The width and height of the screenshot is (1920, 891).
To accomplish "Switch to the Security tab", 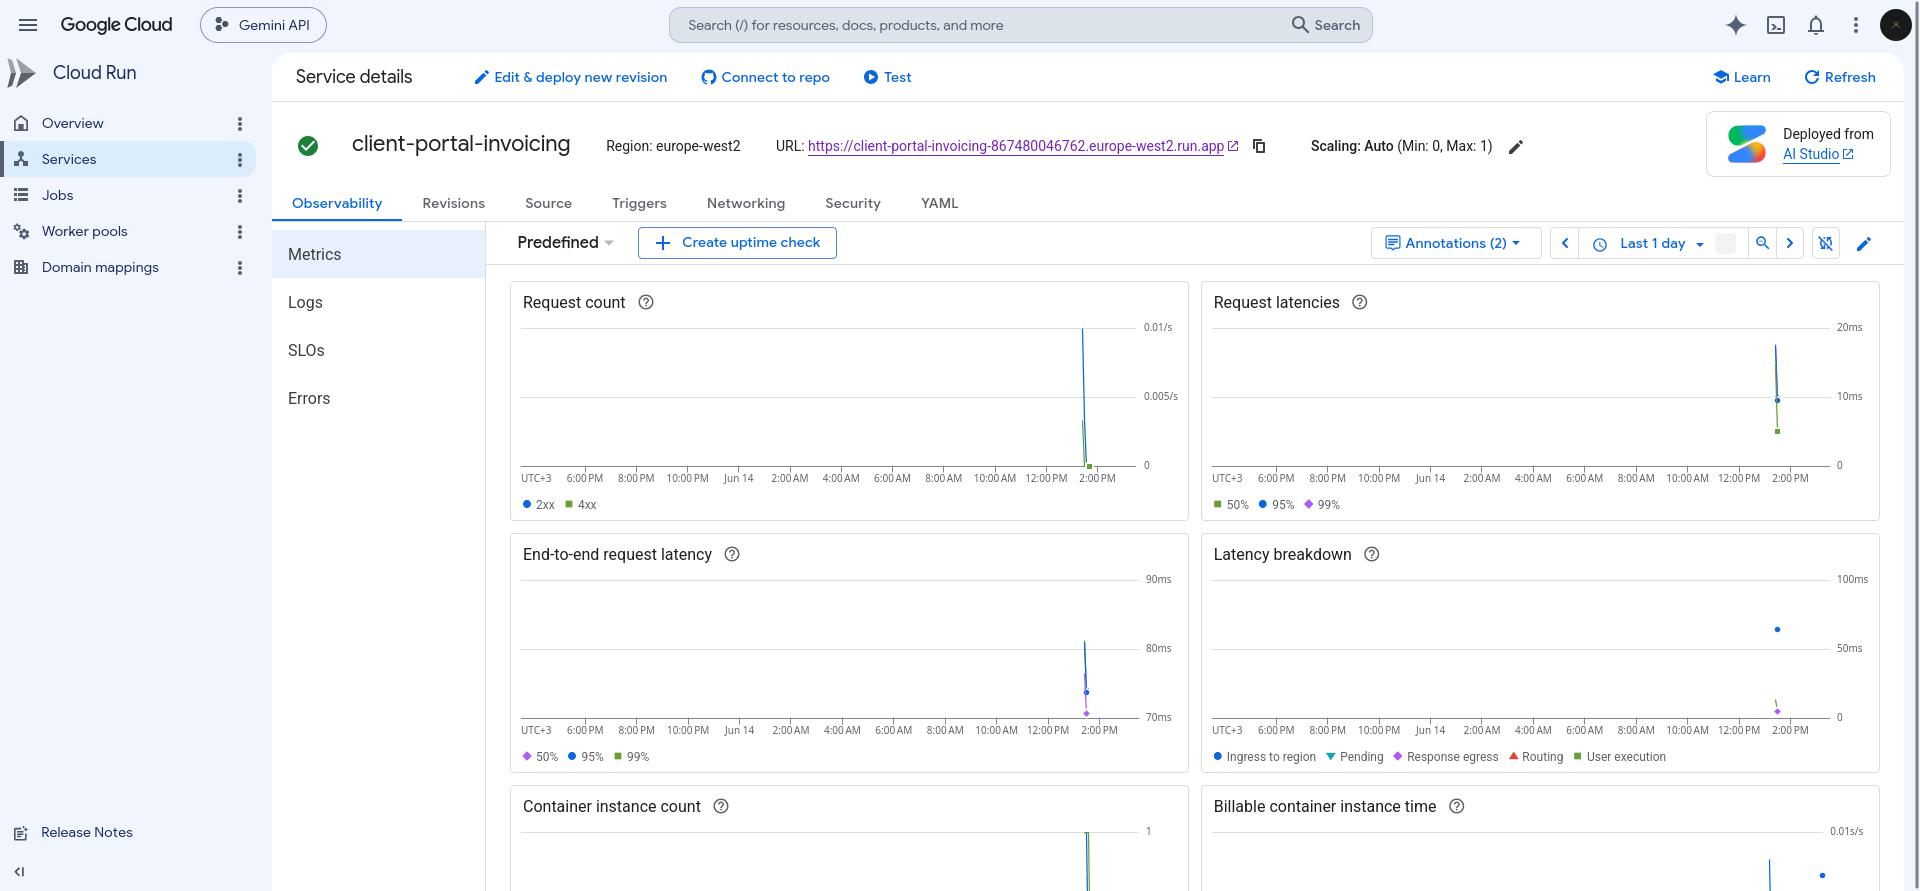I will coord(853,203).
